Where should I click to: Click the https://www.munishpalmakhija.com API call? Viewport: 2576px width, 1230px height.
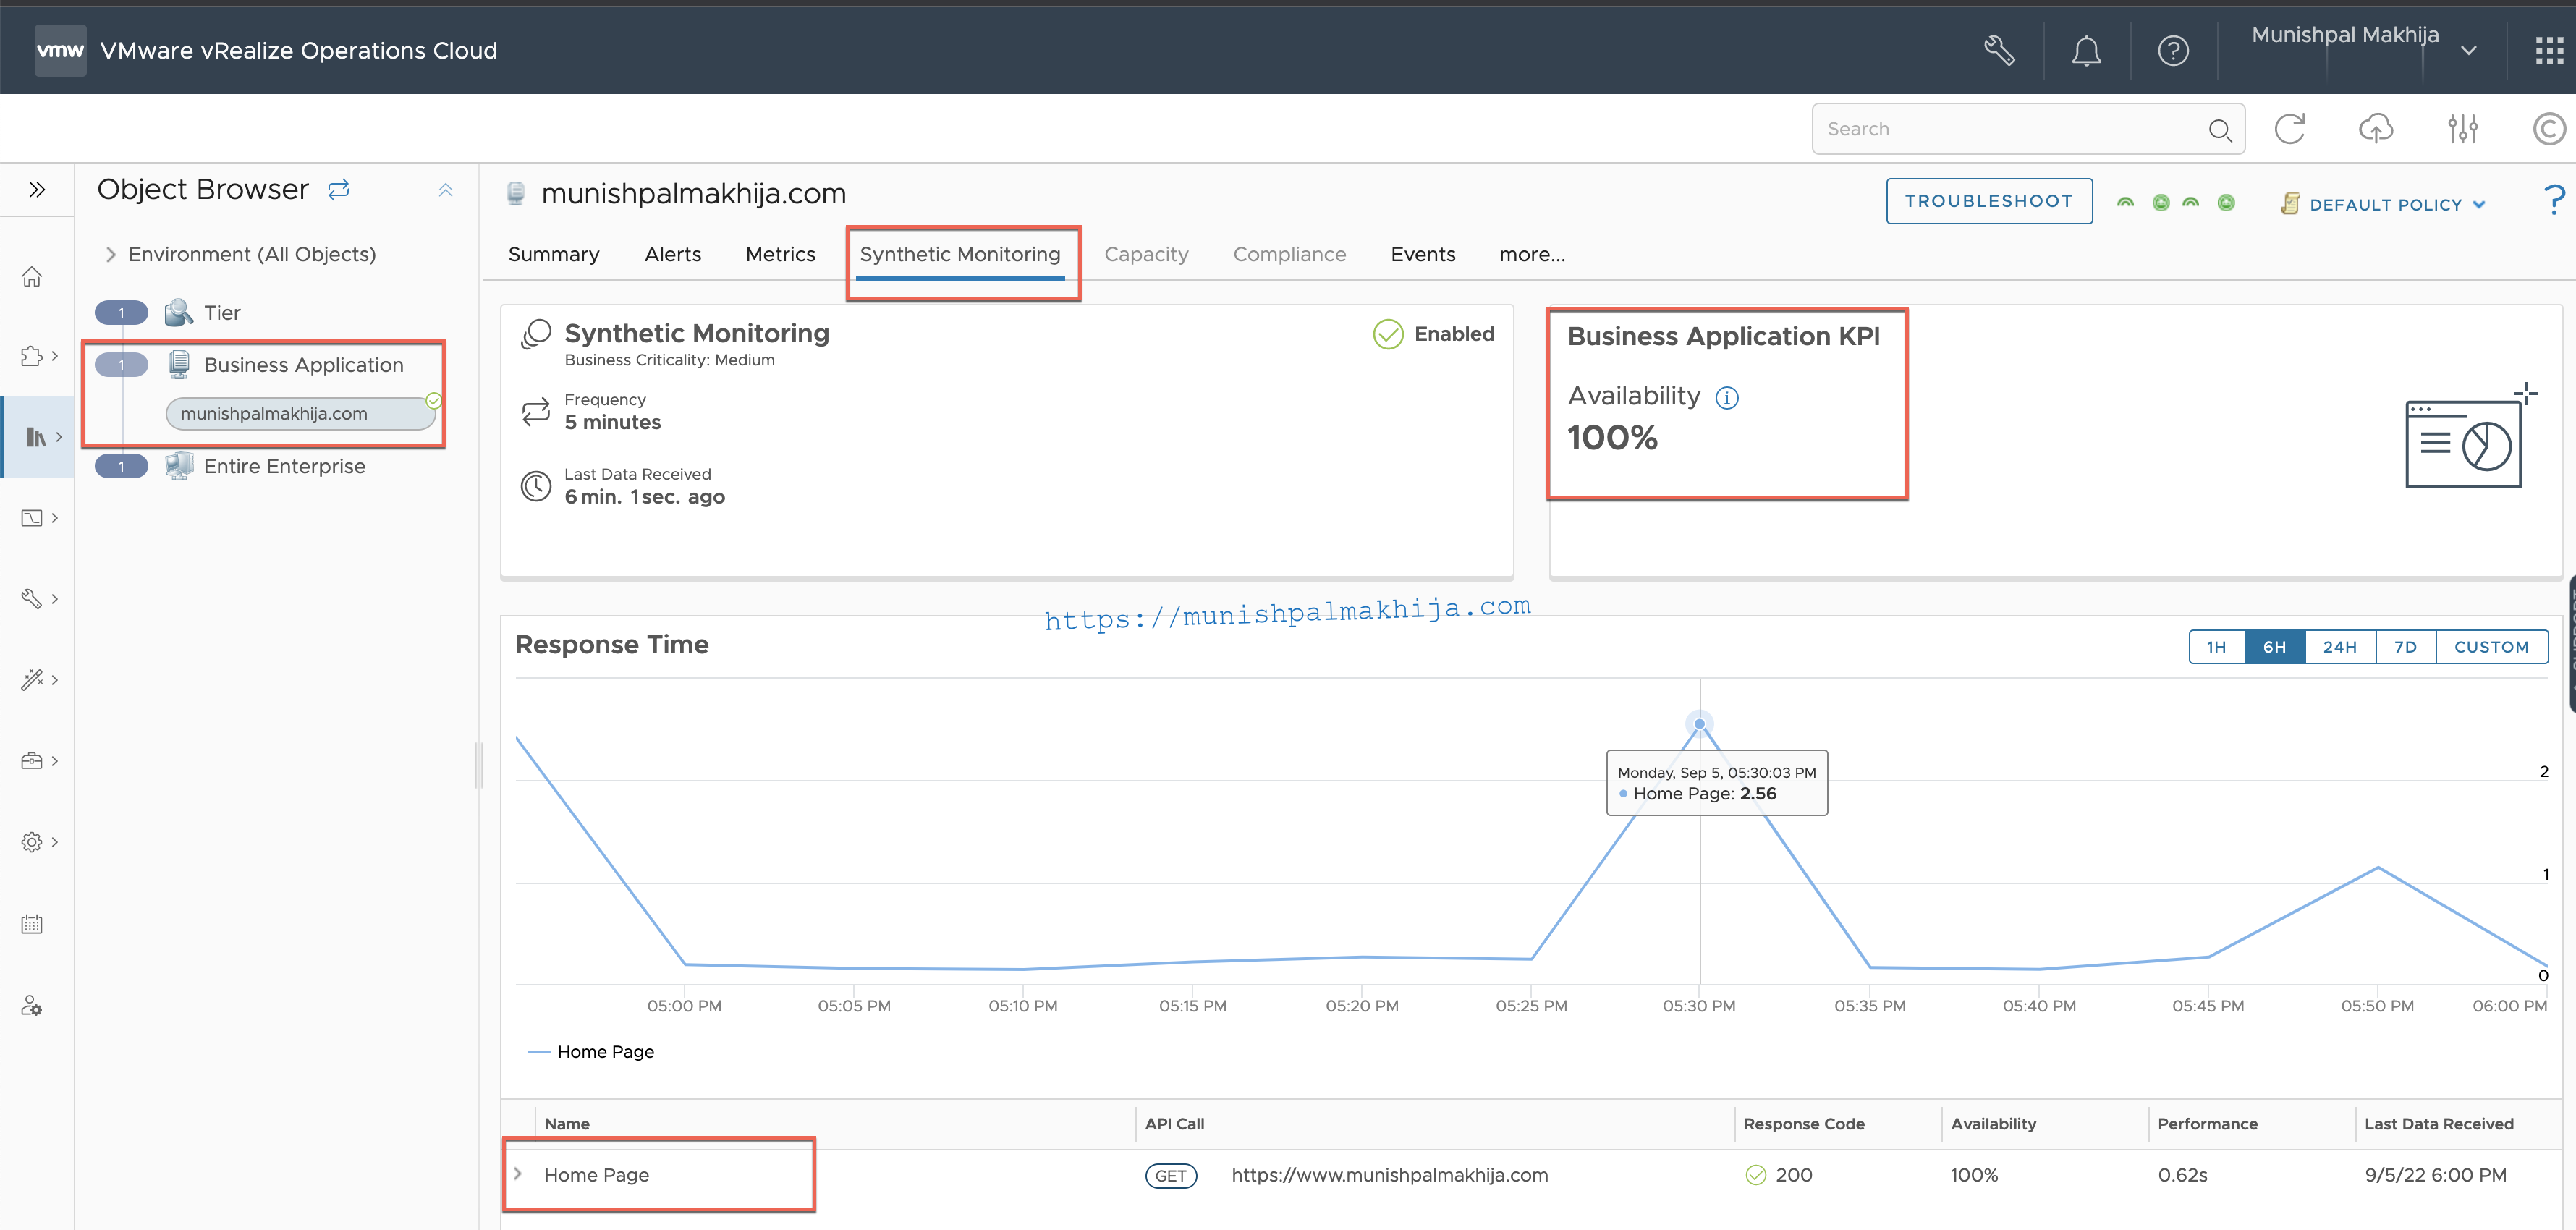click(1389, 1176)
